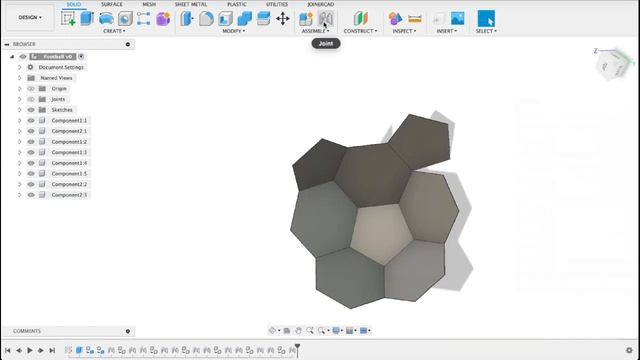This screenshot has height=360, width=640.
Task: Click the ViewCube
Action: 613,64
